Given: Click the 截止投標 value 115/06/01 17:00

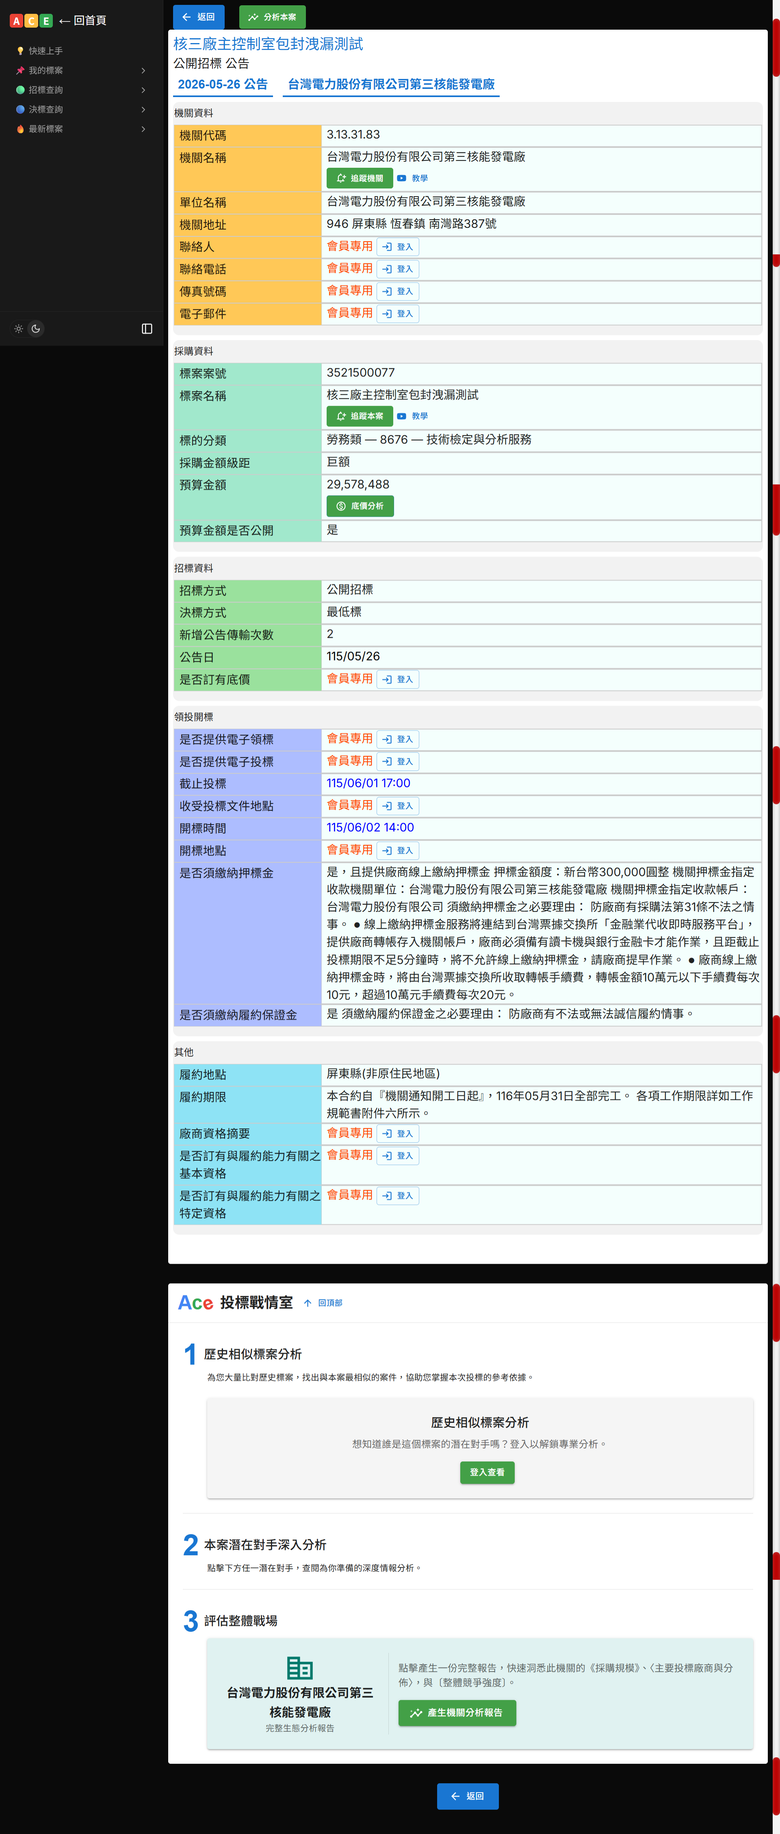Looking at the screenshot, I should (368, 783).
